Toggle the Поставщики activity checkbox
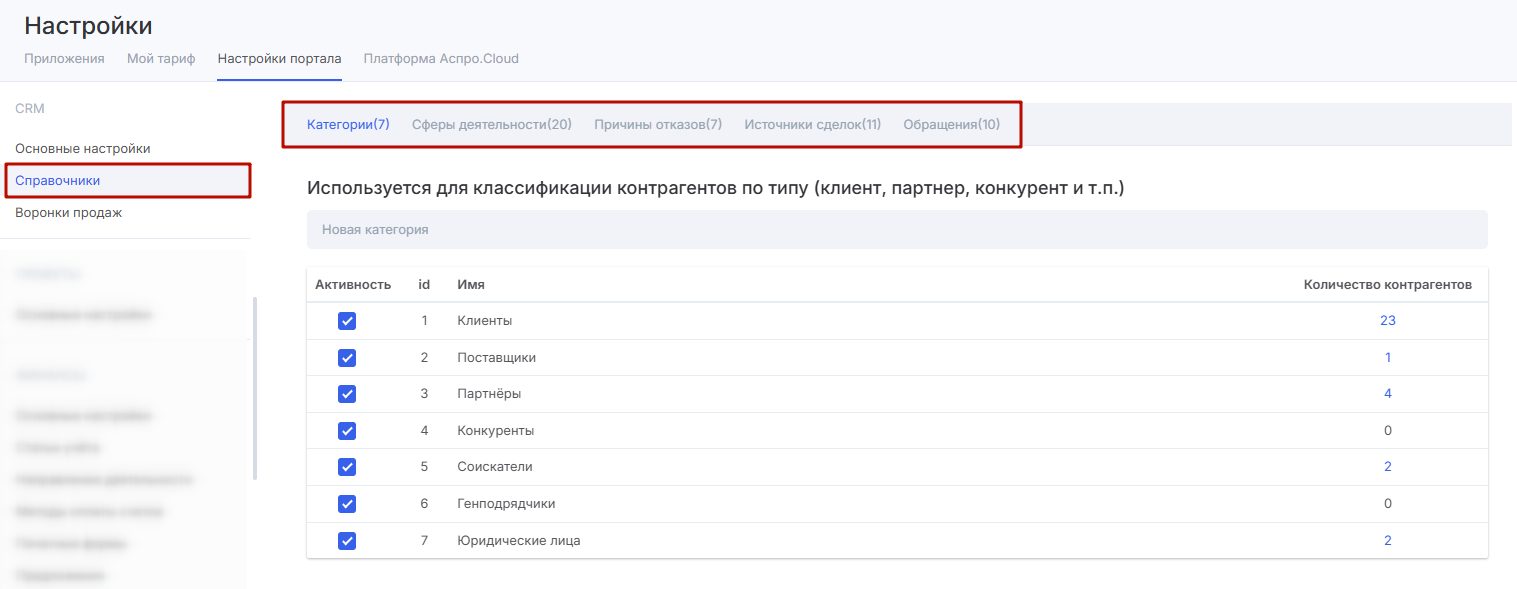This screenshot has height=589, width=1517. click(x=347, y=358)
